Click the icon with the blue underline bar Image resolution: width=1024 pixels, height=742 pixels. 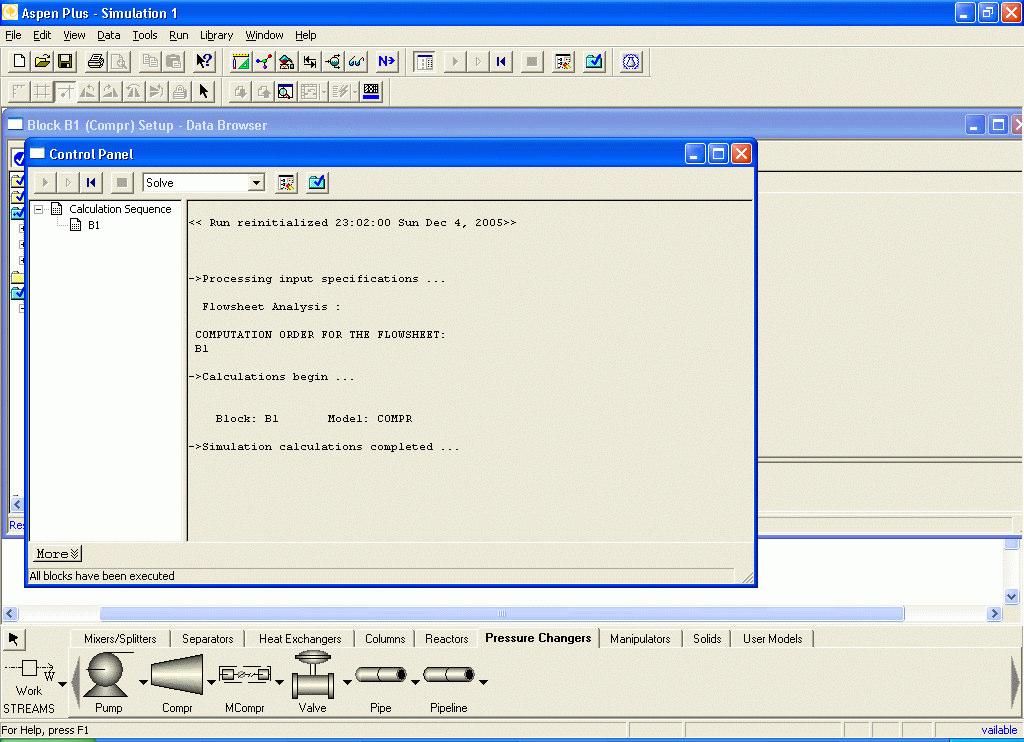pyautogui.click(x=371, y=91)
